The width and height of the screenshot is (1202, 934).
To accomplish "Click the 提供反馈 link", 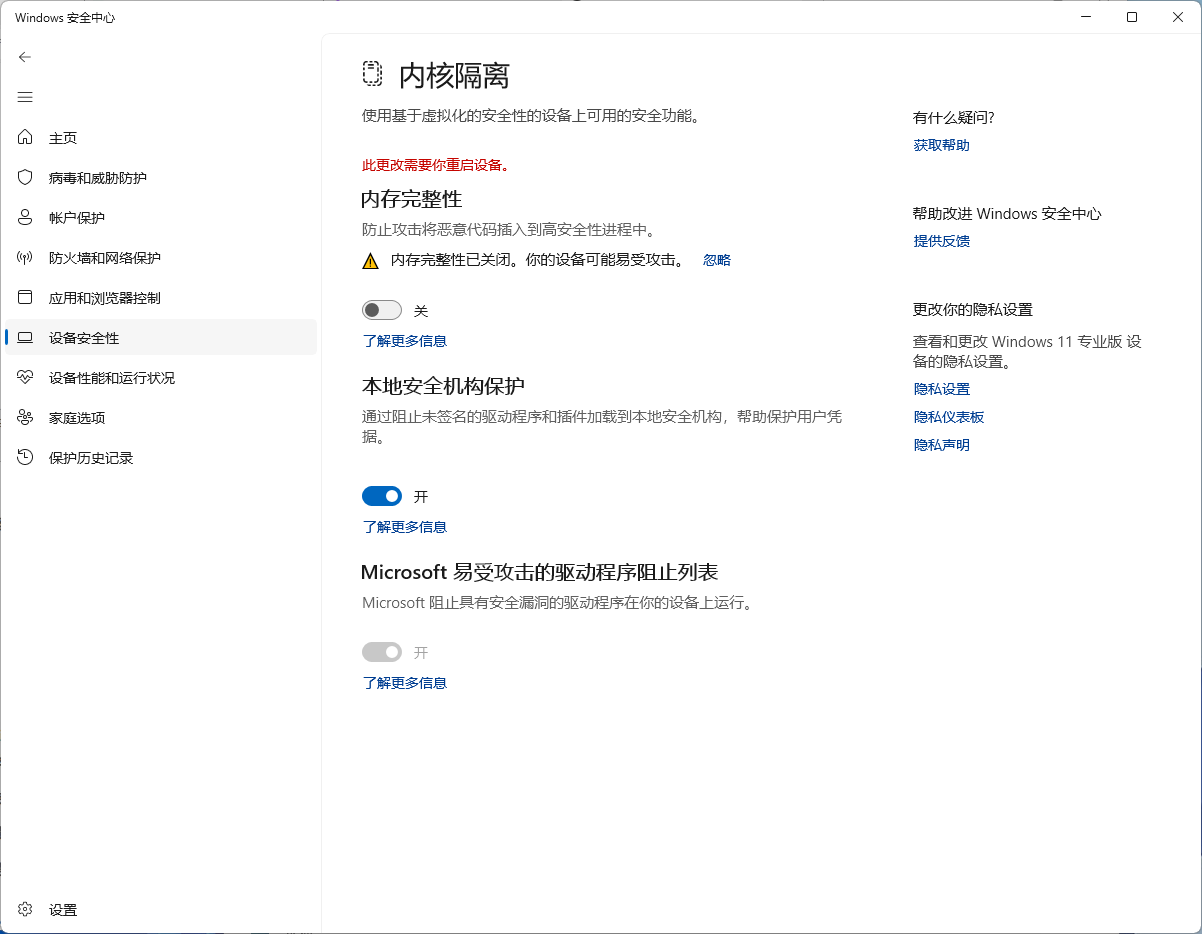I will 941,241.
